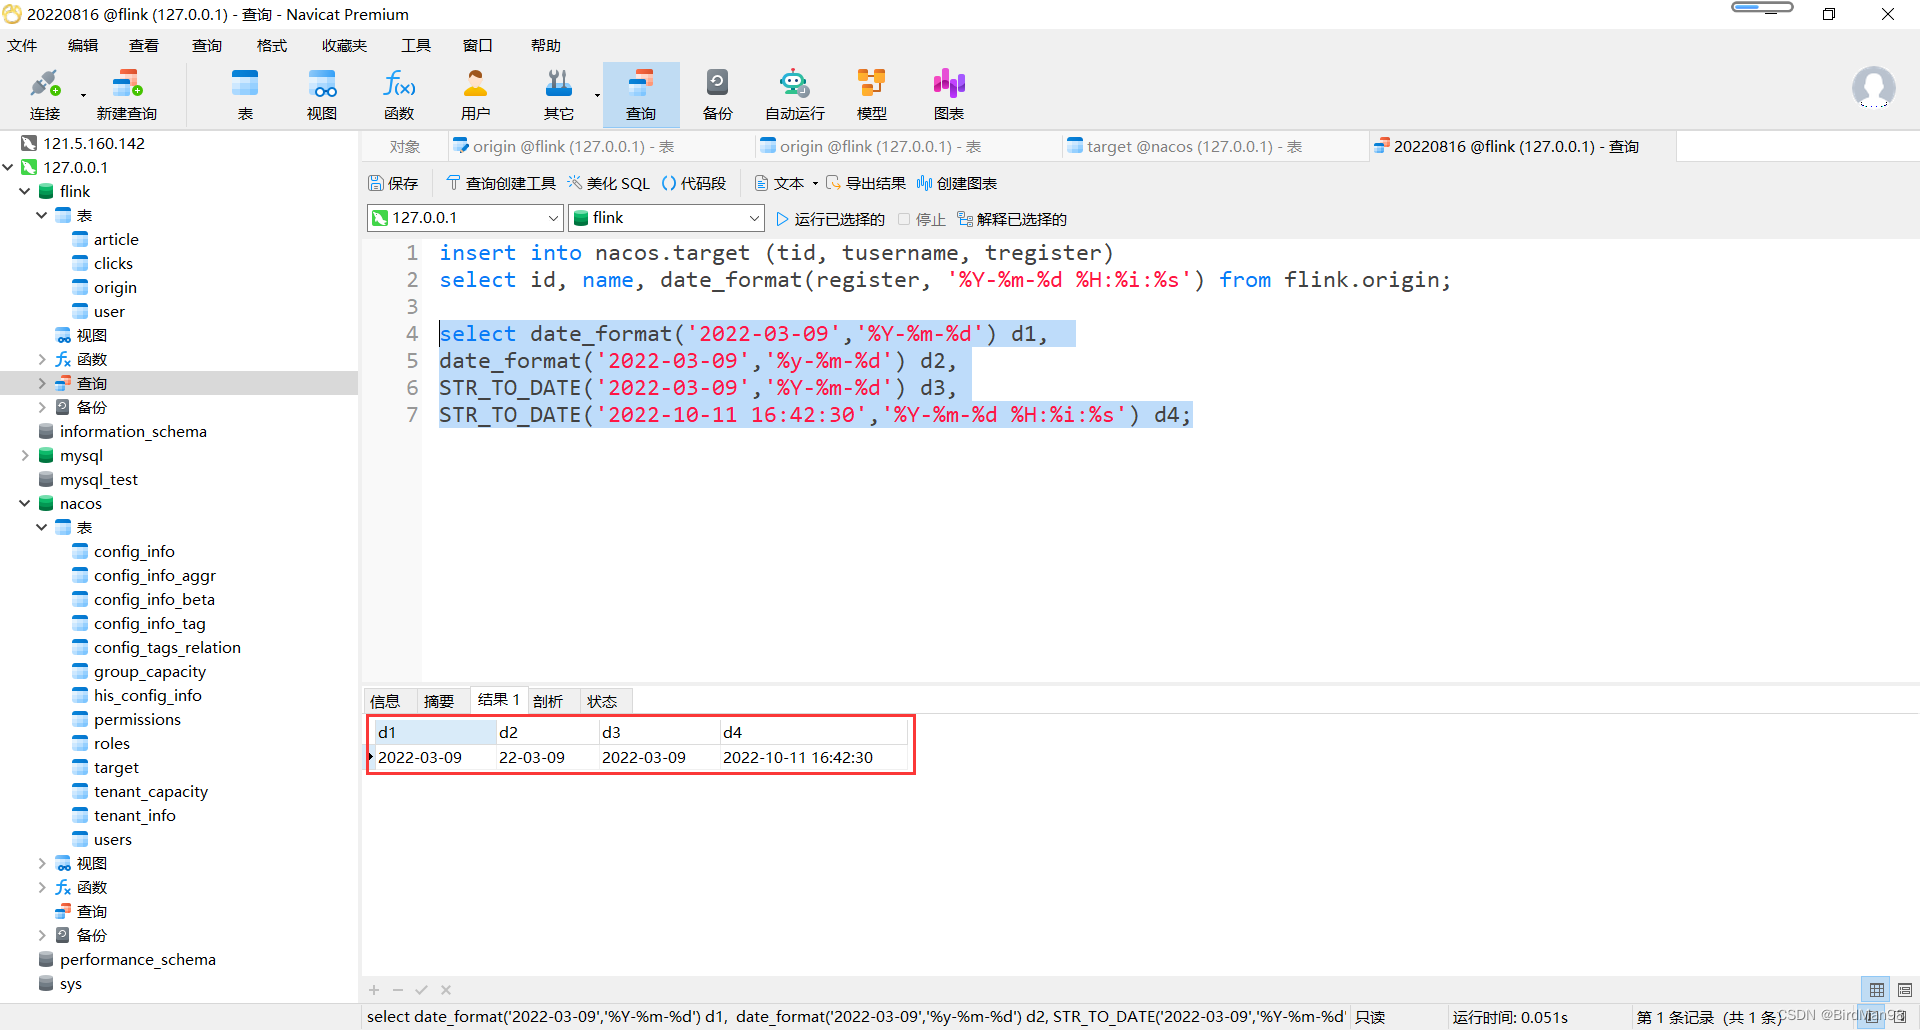Open Query Builder tool (查询创建工具)
The height and width of the screenshot is (1030, 1920).
tap(501, 183)
